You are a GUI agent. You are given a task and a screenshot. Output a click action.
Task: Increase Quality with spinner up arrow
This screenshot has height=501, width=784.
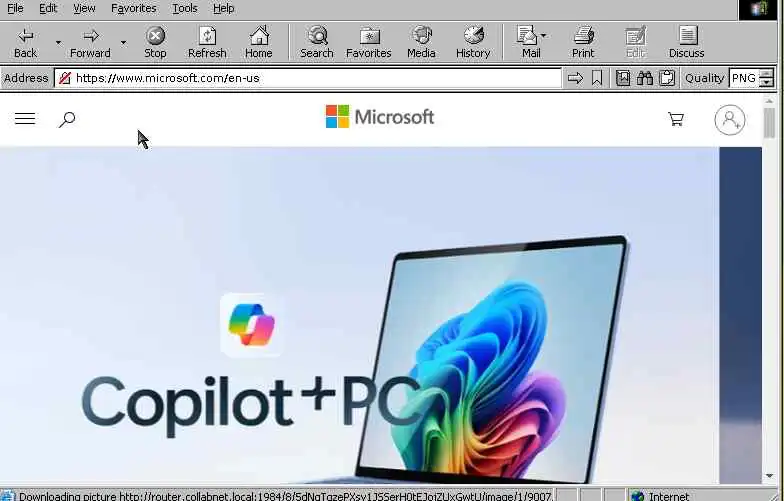(766, 74)
